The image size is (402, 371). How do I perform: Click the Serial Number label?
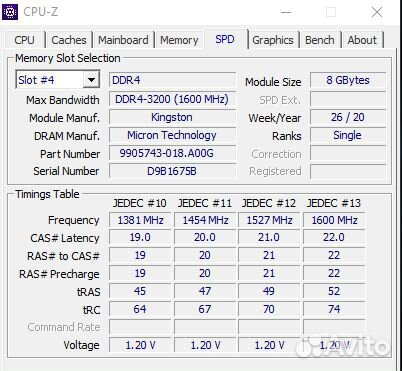(66, 171)
